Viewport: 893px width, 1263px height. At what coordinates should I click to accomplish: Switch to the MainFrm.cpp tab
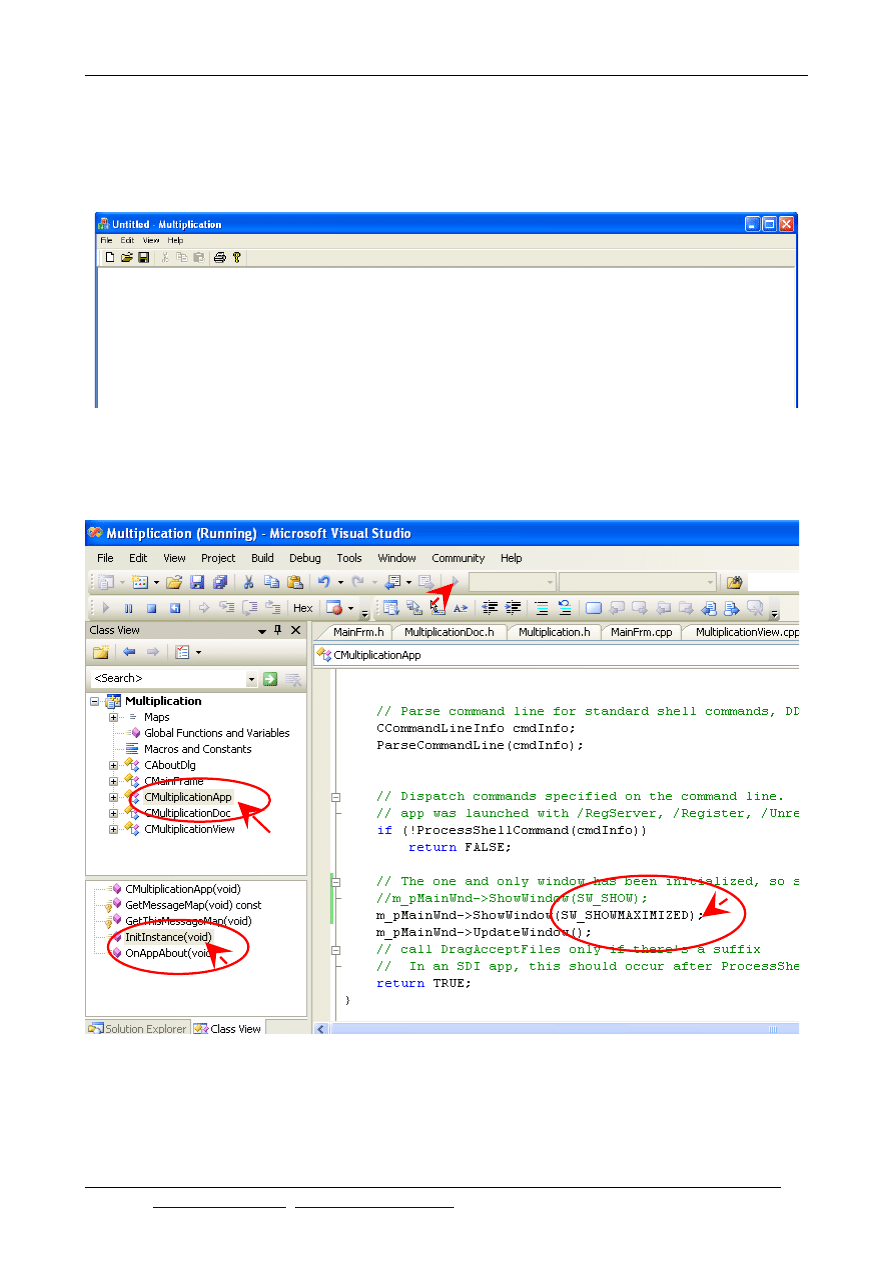(641, 632)
